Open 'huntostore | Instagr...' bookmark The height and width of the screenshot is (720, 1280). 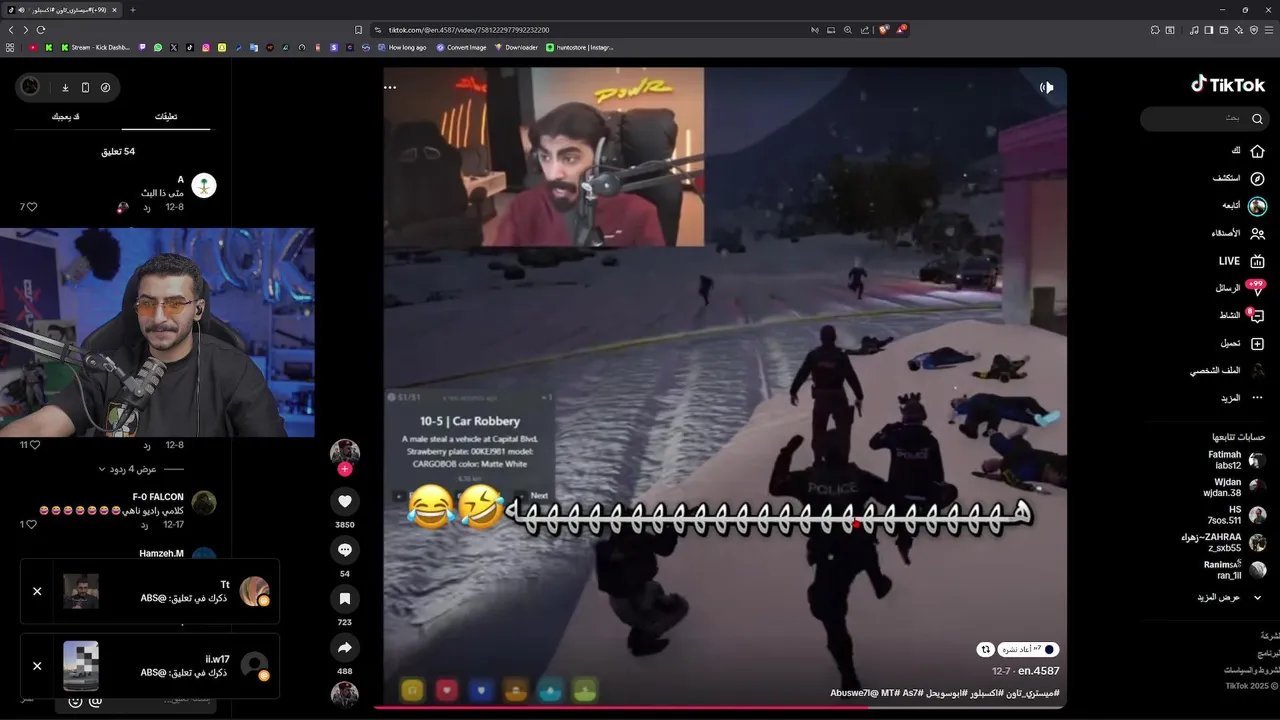pos(580,47)
